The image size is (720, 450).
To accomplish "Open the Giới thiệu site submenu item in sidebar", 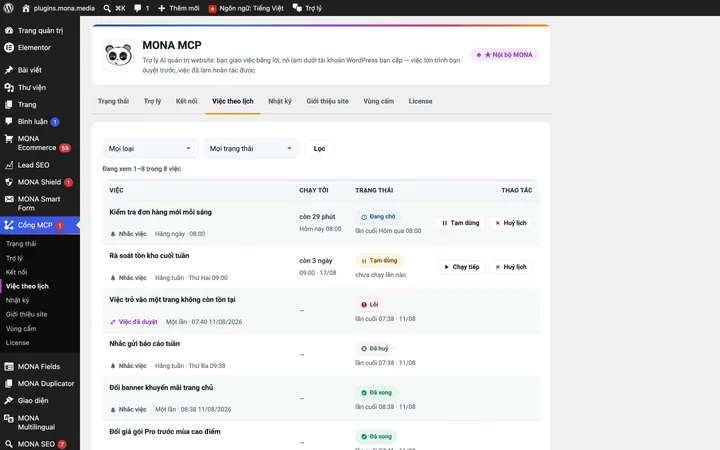I will pyautogui.click(x=27, y=315).
